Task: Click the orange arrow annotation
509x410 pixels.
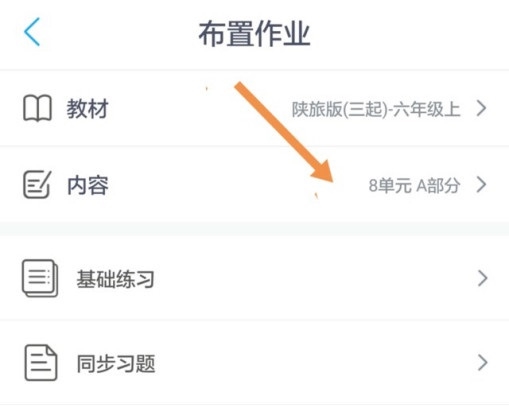Action: pos(284,132)
